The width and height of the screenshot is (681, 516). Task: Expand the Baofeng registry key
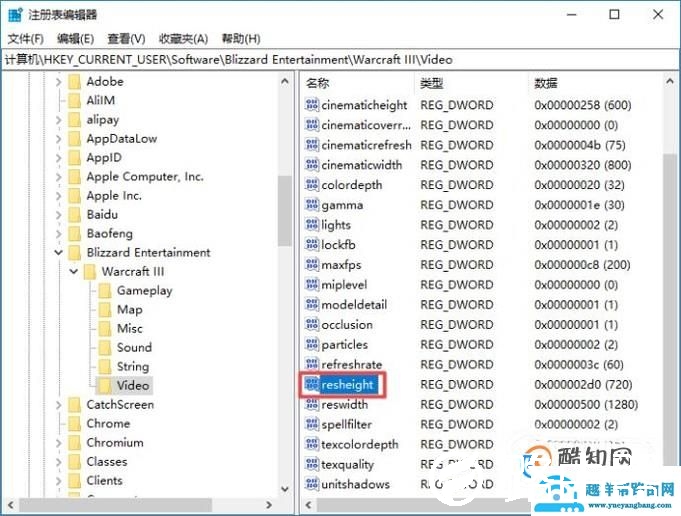pos(59,234)
